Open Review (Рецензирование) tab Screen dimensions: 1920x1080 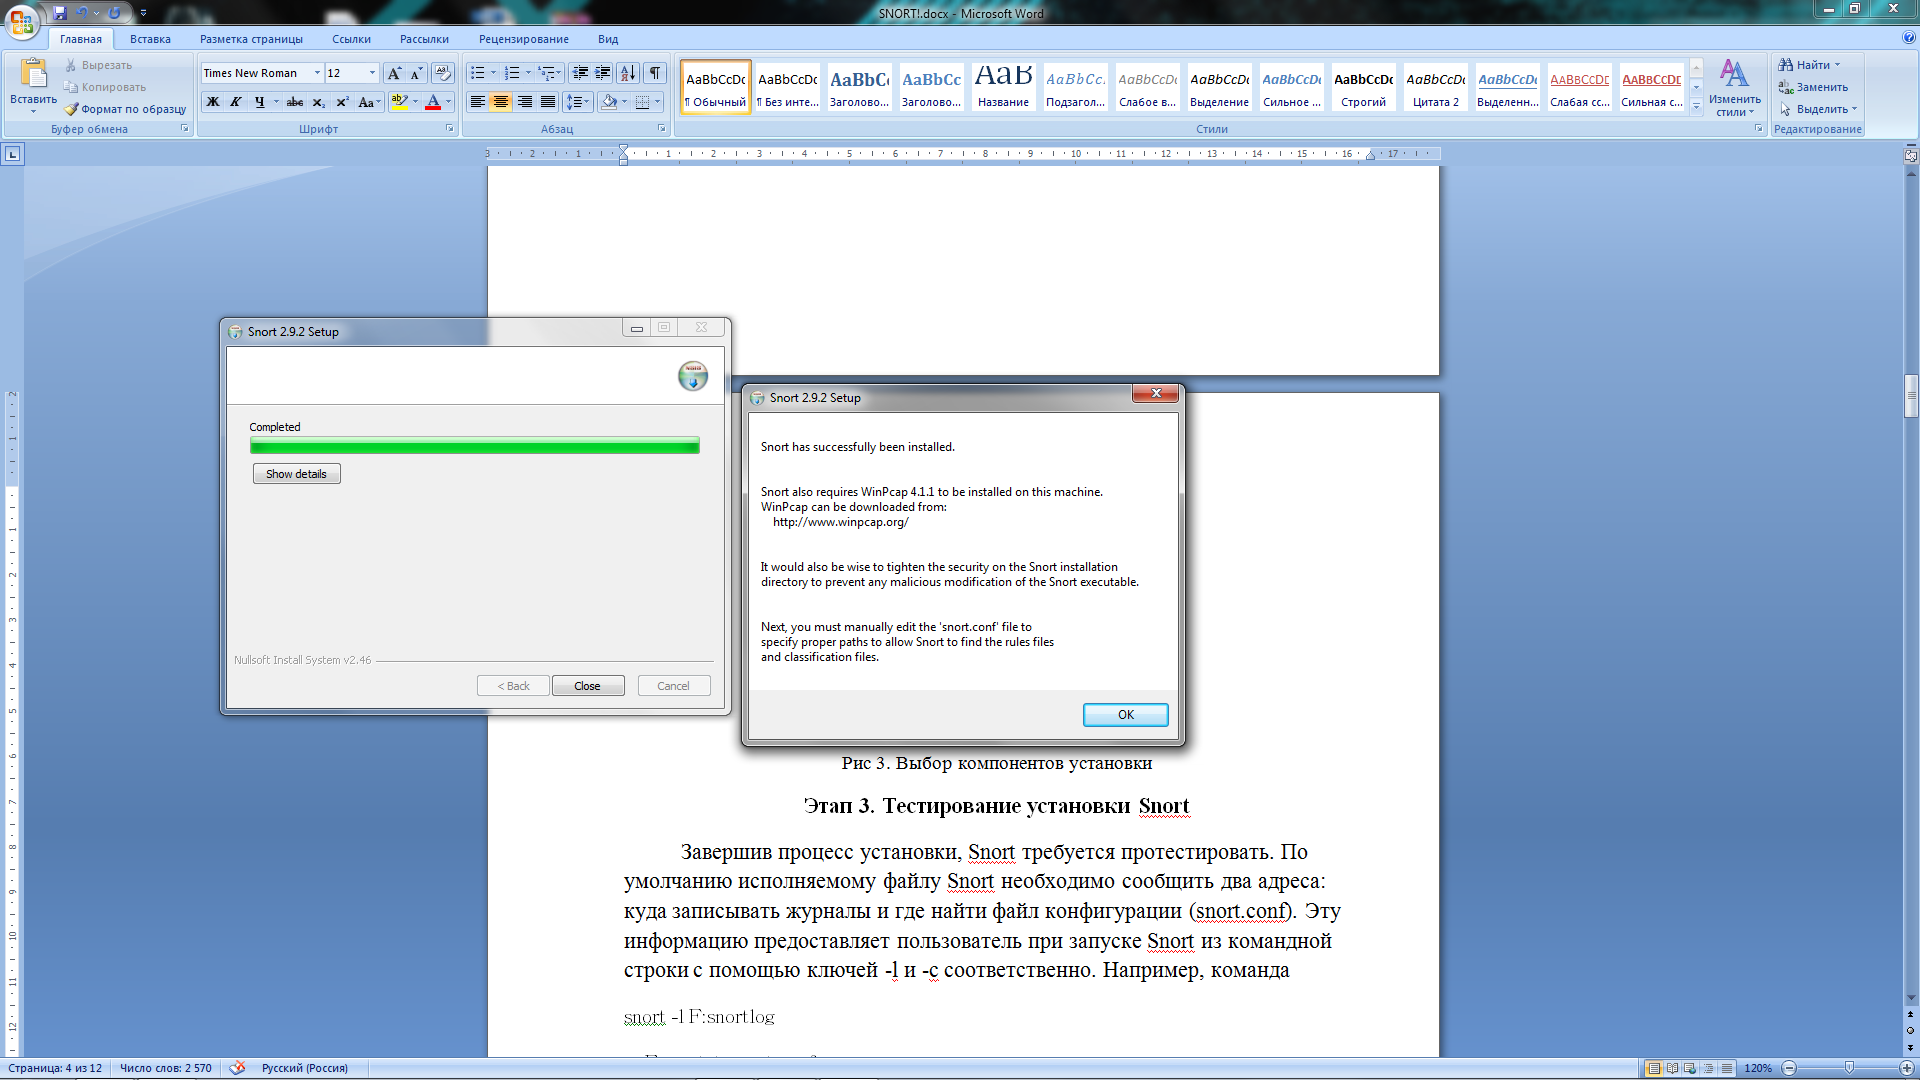(x=523, y=39)
